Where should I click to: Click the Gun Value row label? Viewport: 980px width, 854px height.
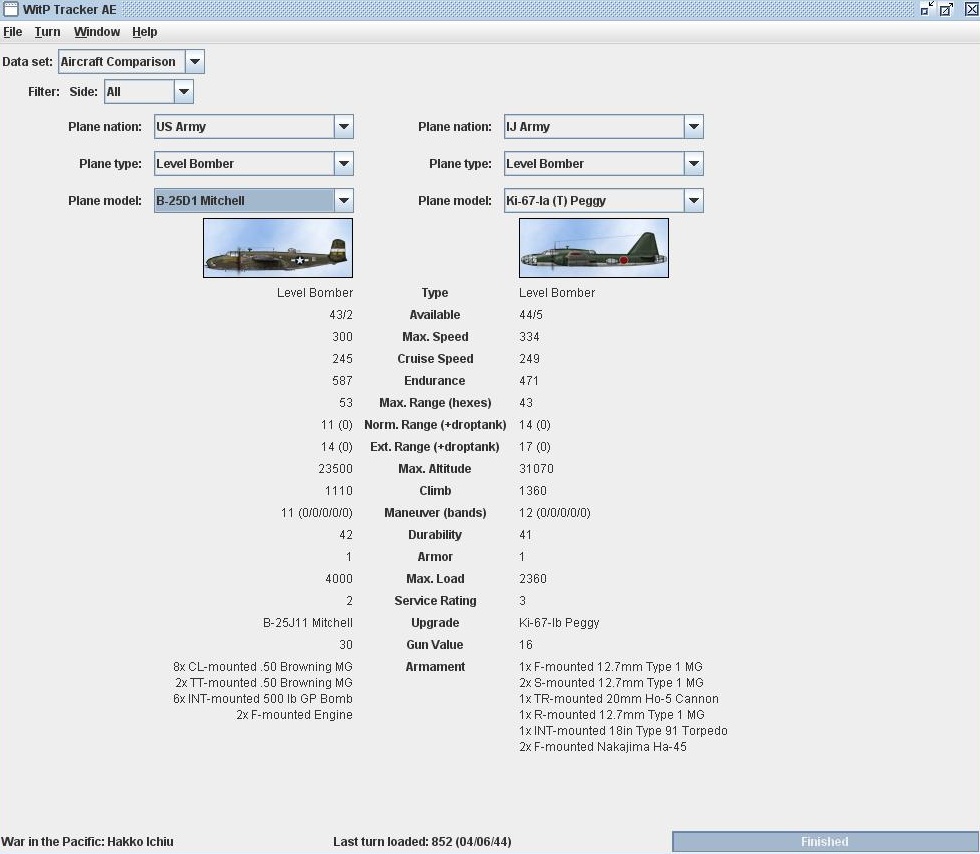tap(435, 645)
